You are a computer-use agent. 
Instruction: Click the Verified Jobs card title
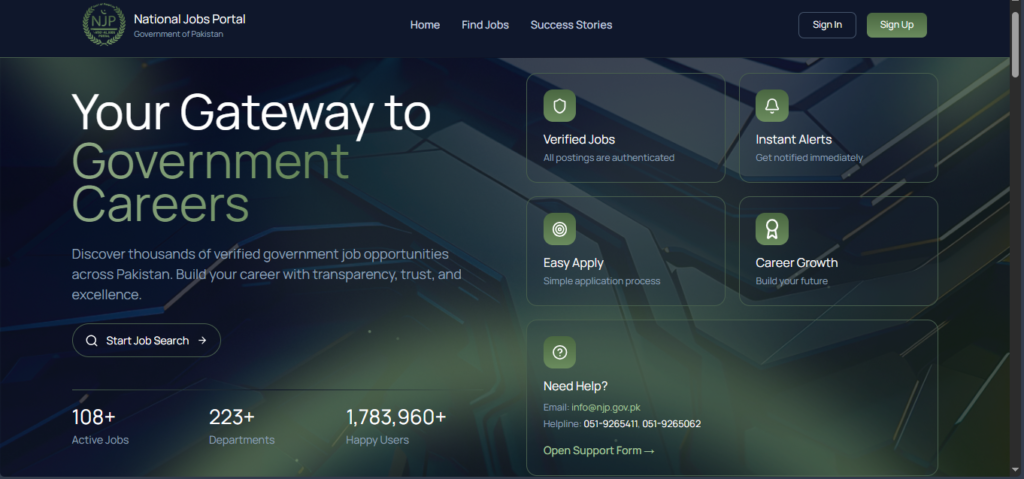click(579, 139)
